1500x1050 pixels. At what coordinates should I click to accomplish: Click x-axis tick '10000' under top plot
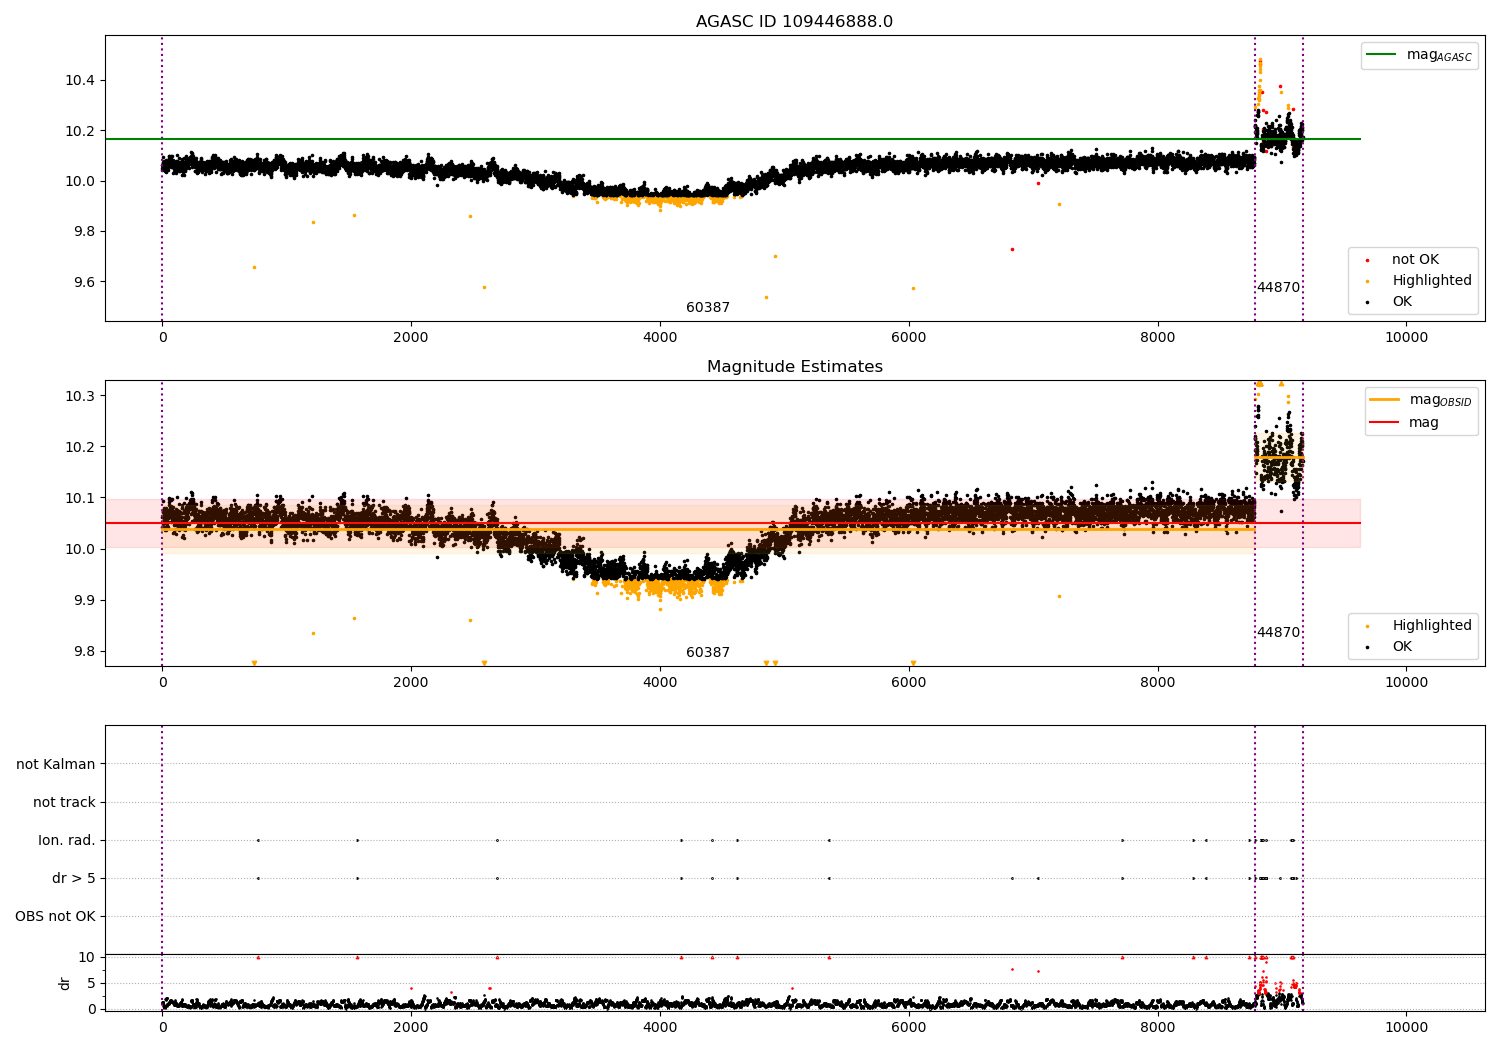(x=1406, y=337)
